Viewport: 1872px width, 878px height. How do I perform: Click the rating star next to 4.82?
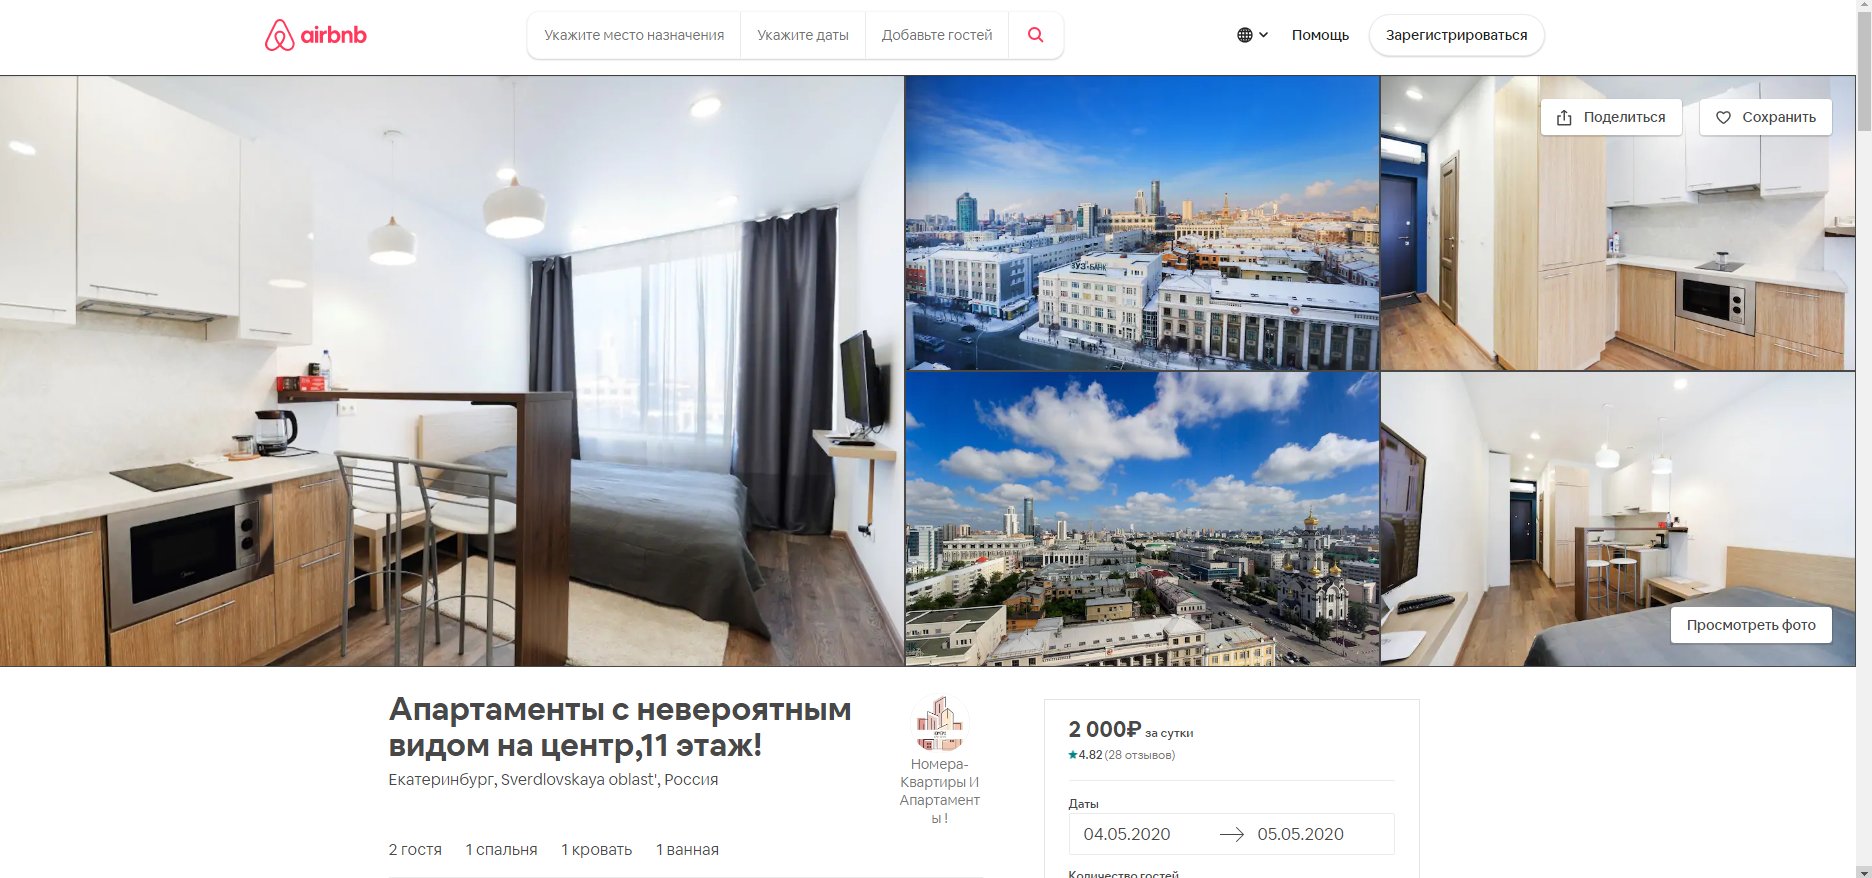point(1073,755)
